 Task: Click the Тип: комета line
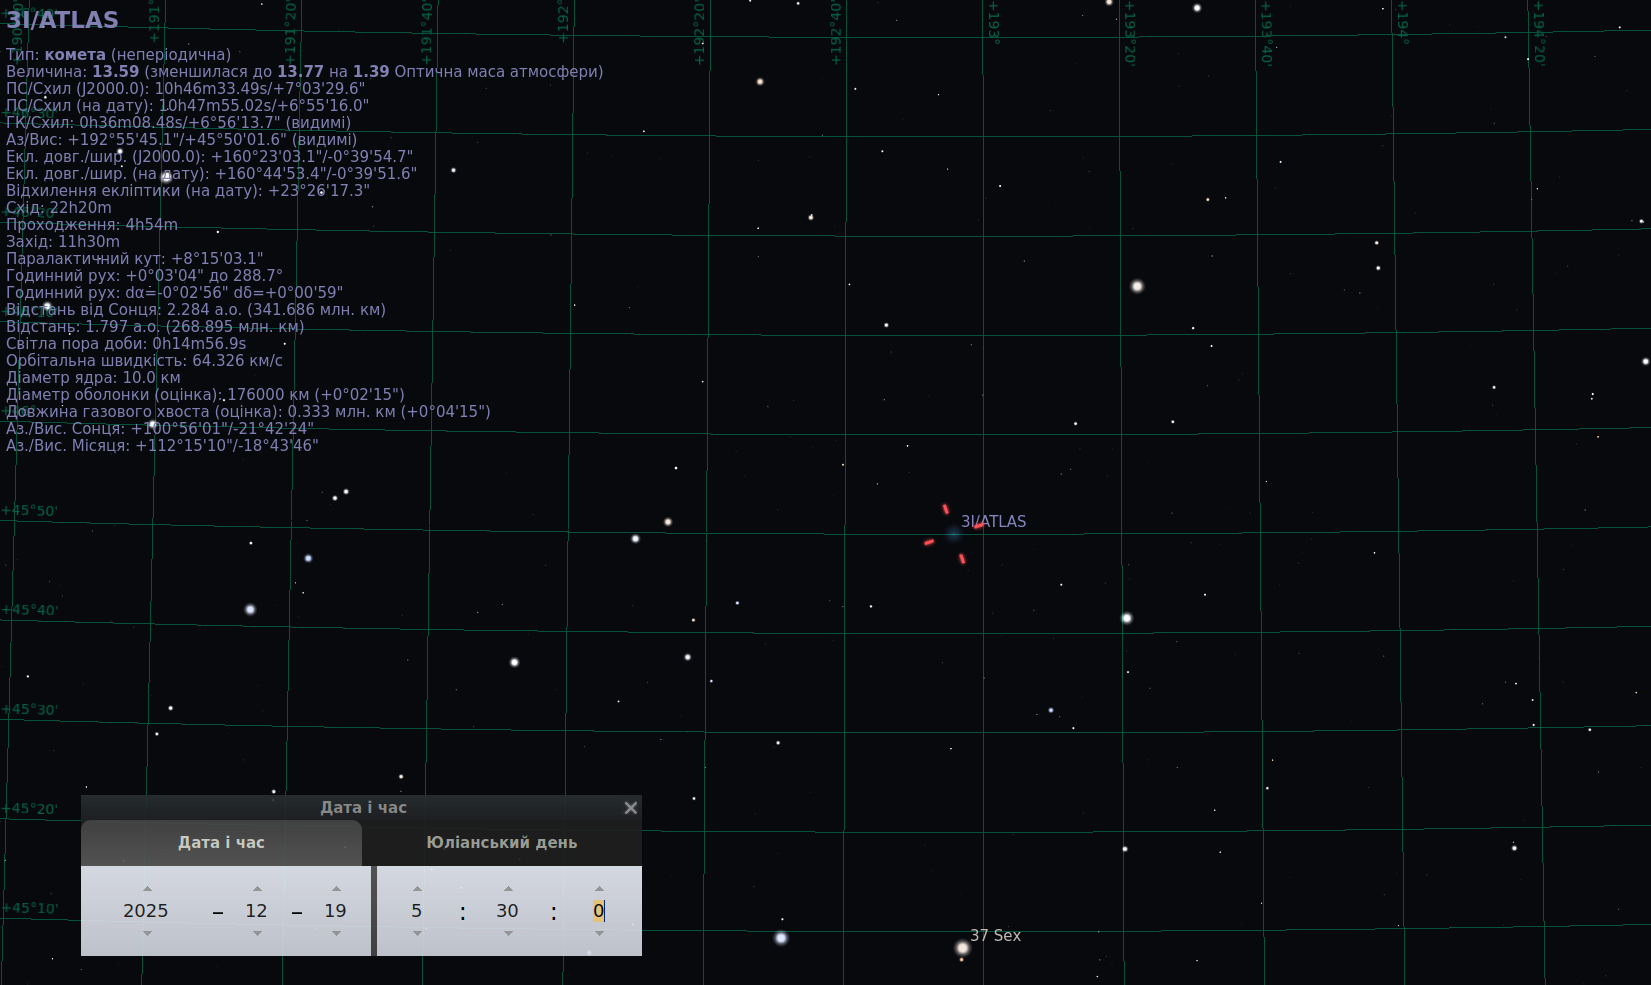point(118,55)
